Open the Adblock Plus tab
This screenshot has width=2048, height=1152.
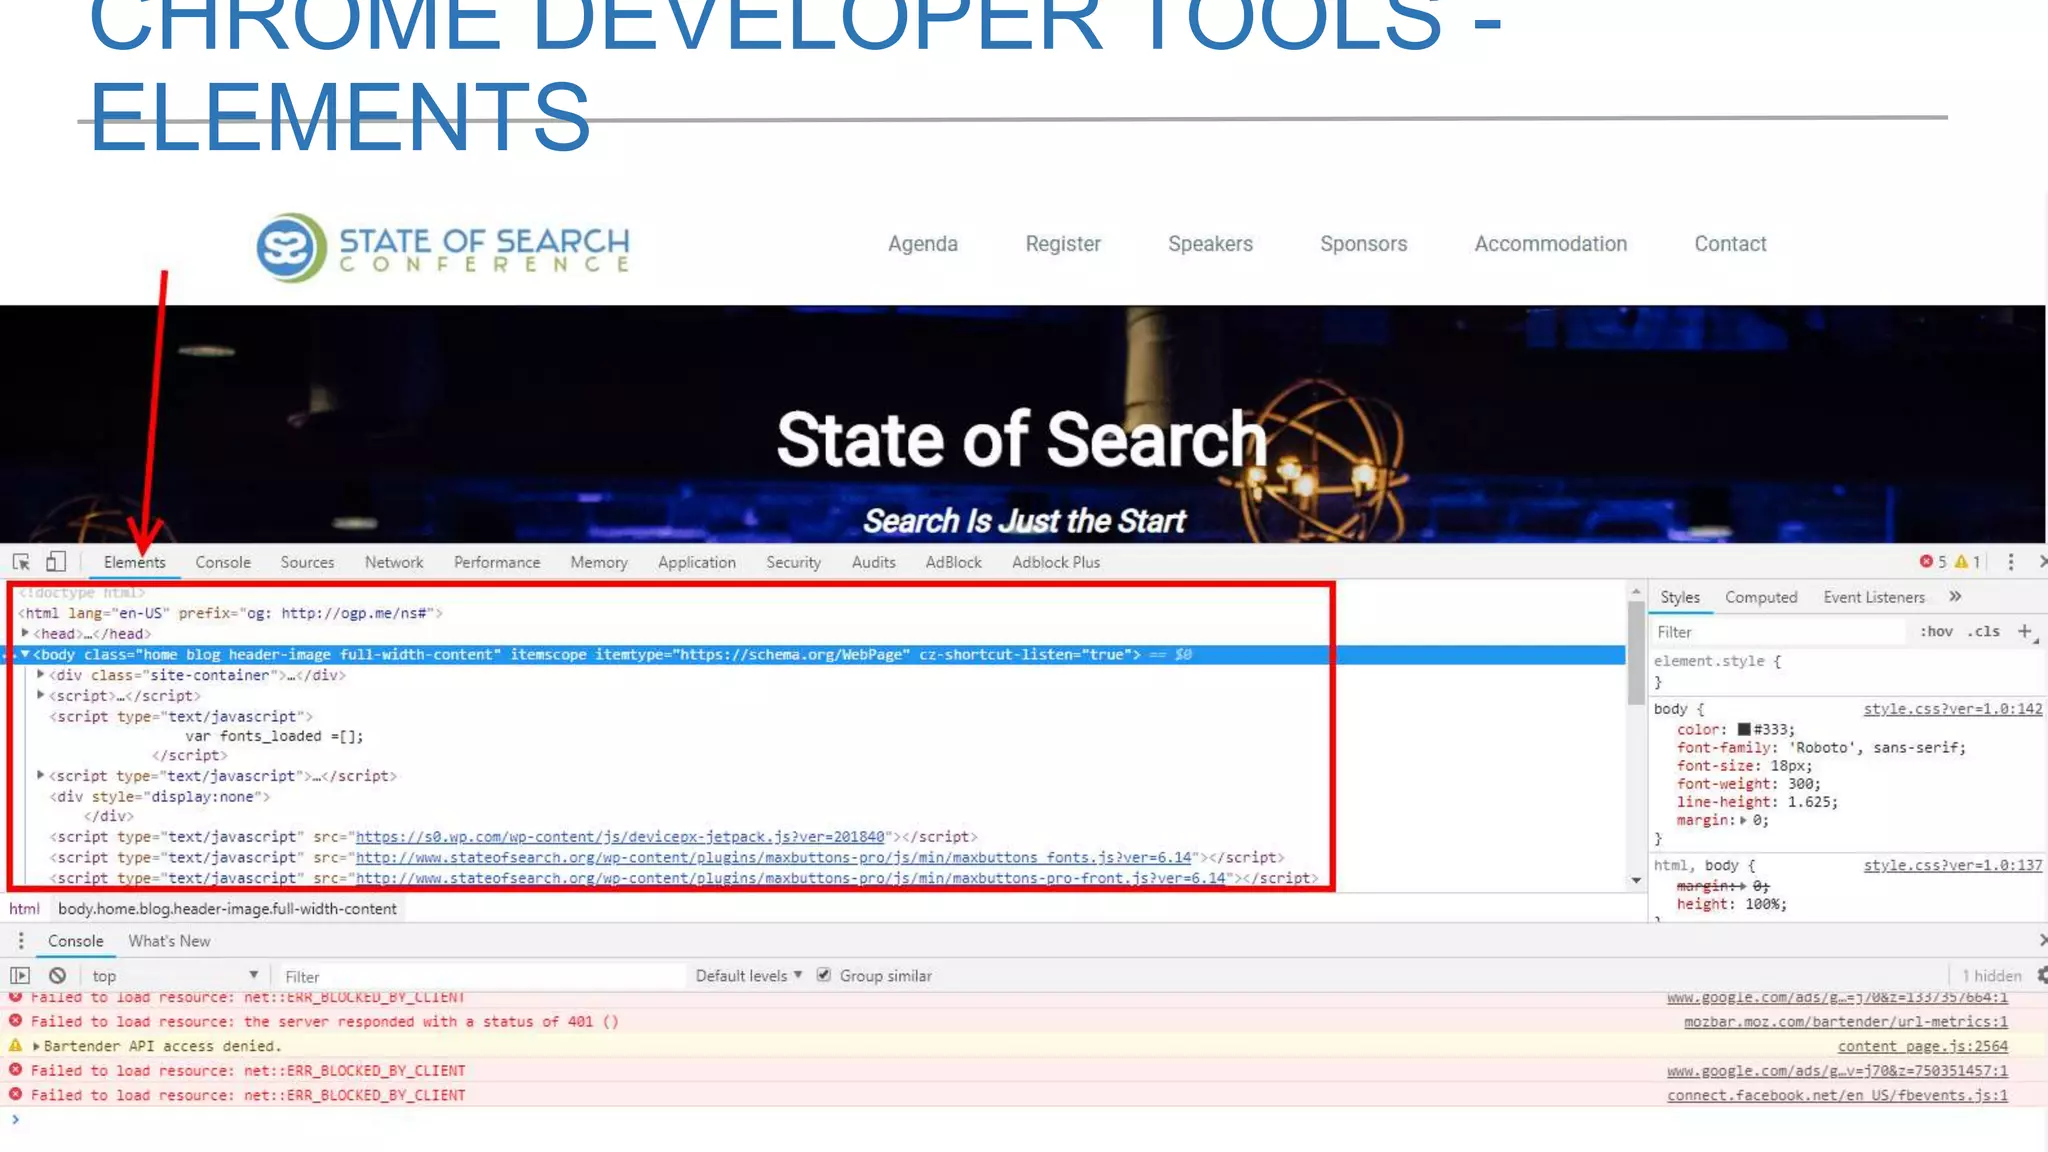tap(1056, 562)
